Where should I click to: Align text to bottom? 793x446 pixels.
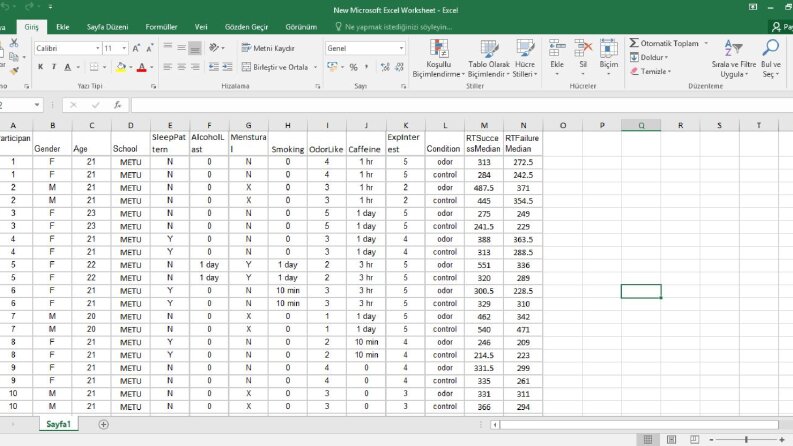coord(195,48)
